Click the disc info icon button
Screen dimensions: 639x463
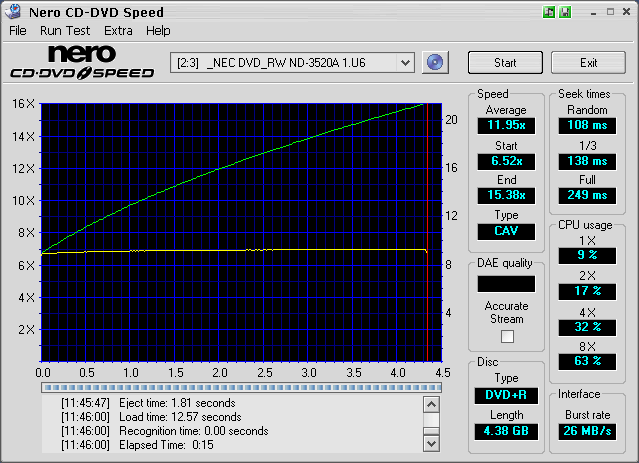pos(433,63)
